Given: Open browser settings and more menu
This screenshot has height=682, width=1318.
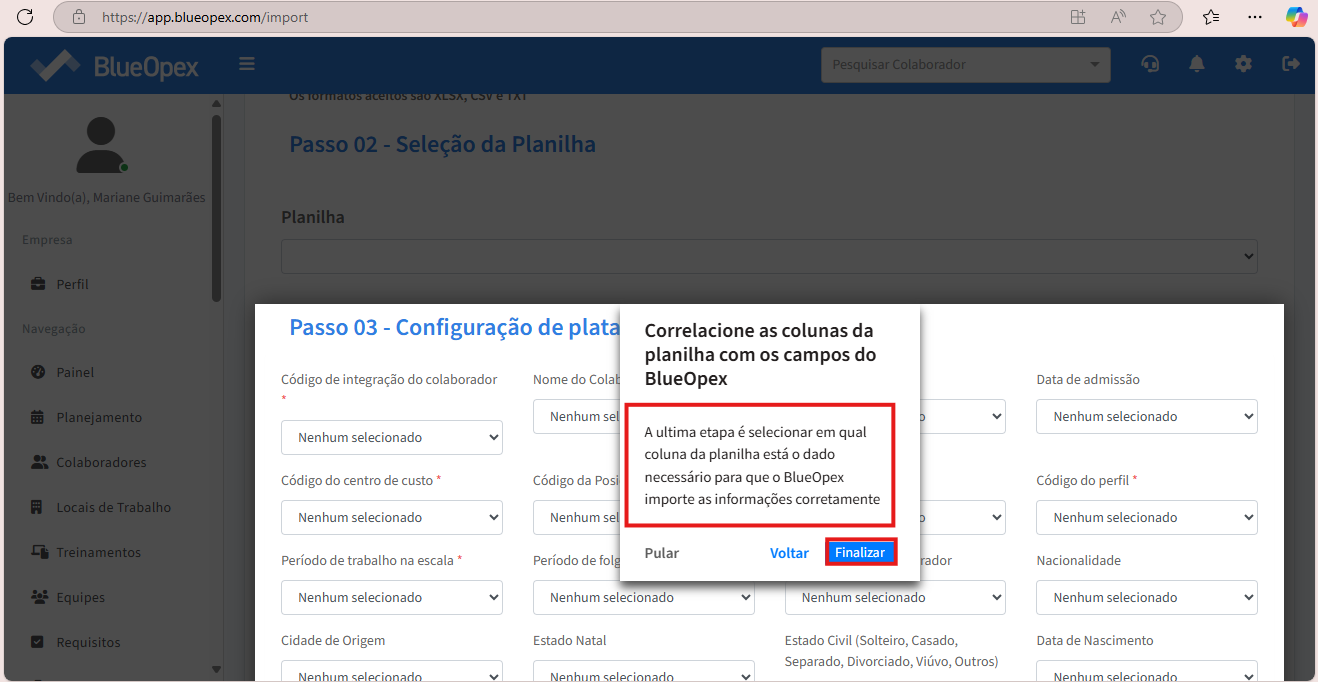Looking at the screenshot, I should pos(1255,17).
